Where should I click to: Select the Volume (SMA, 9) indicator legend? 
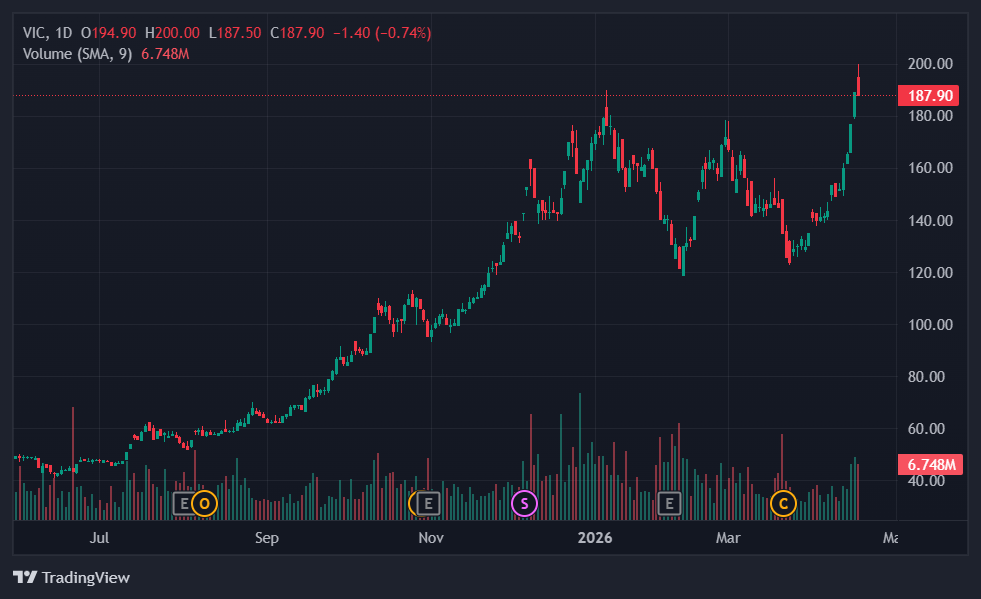coord(77,53)
